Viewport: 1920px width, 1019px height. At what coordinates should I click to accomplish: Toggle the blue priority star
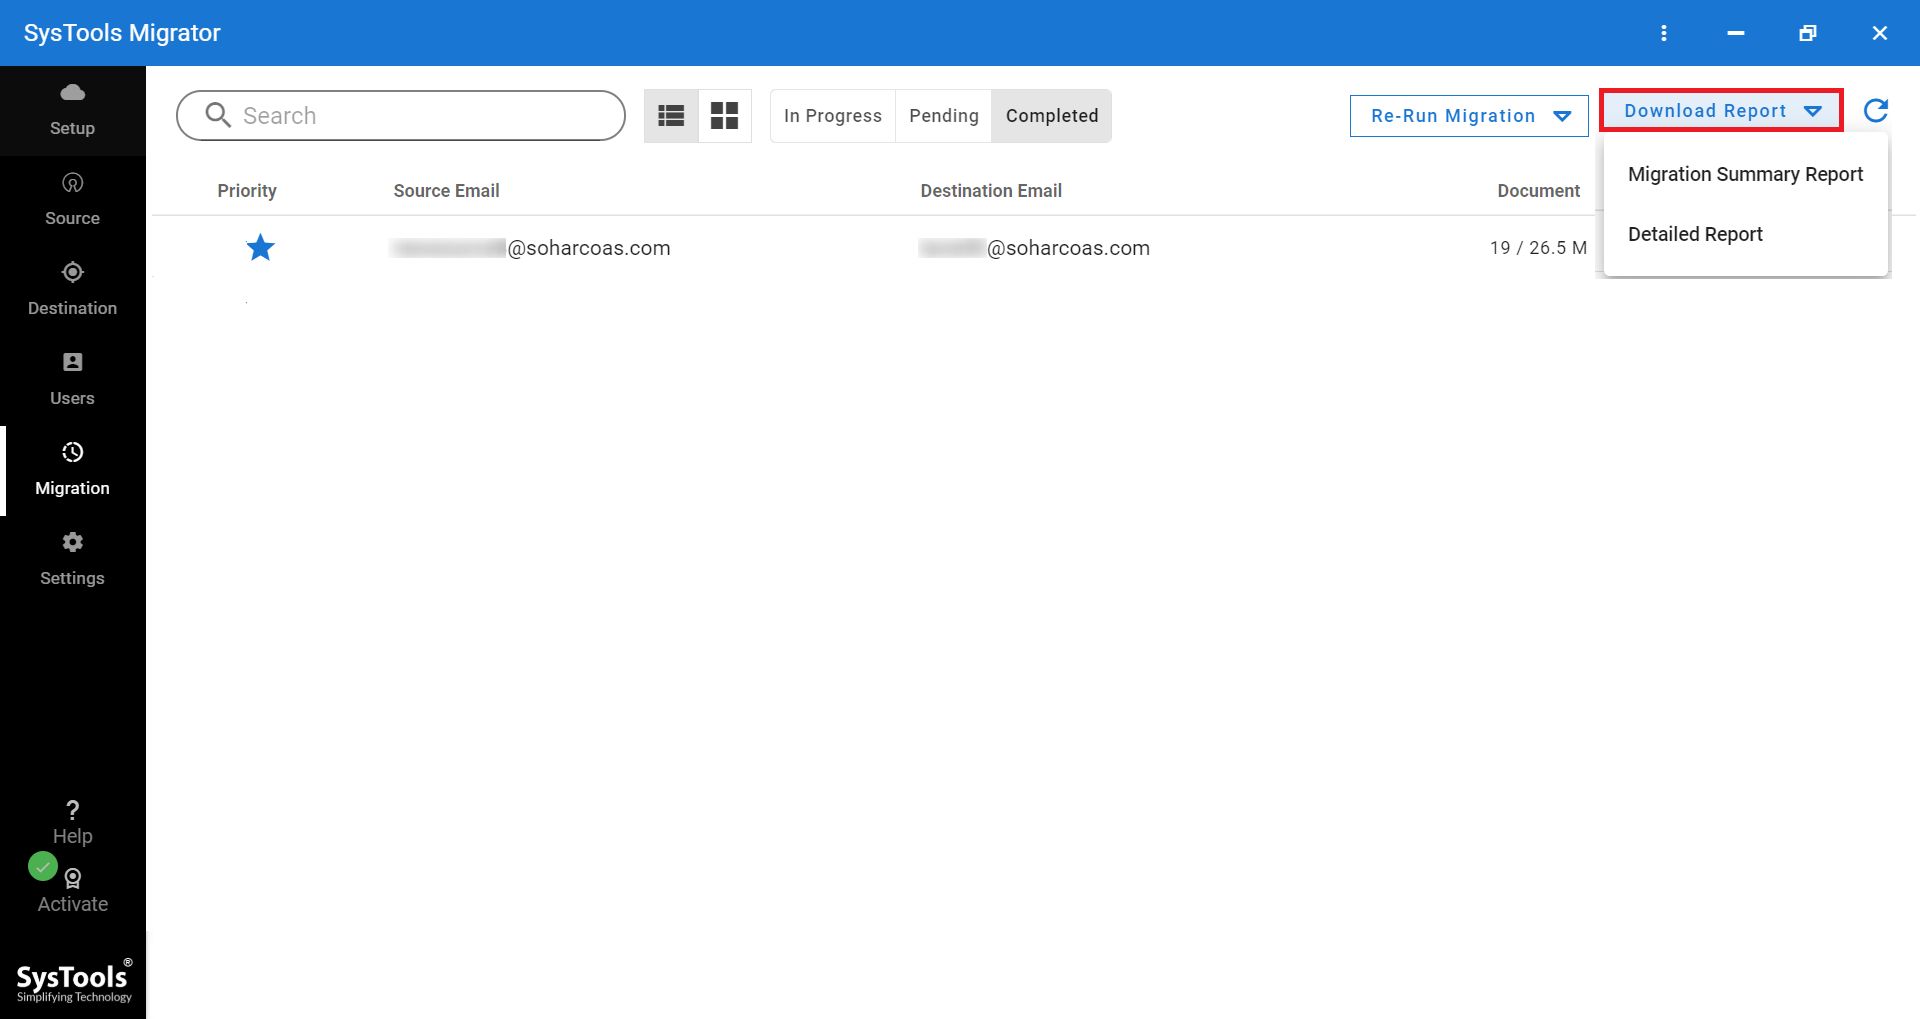click(260, 248)
